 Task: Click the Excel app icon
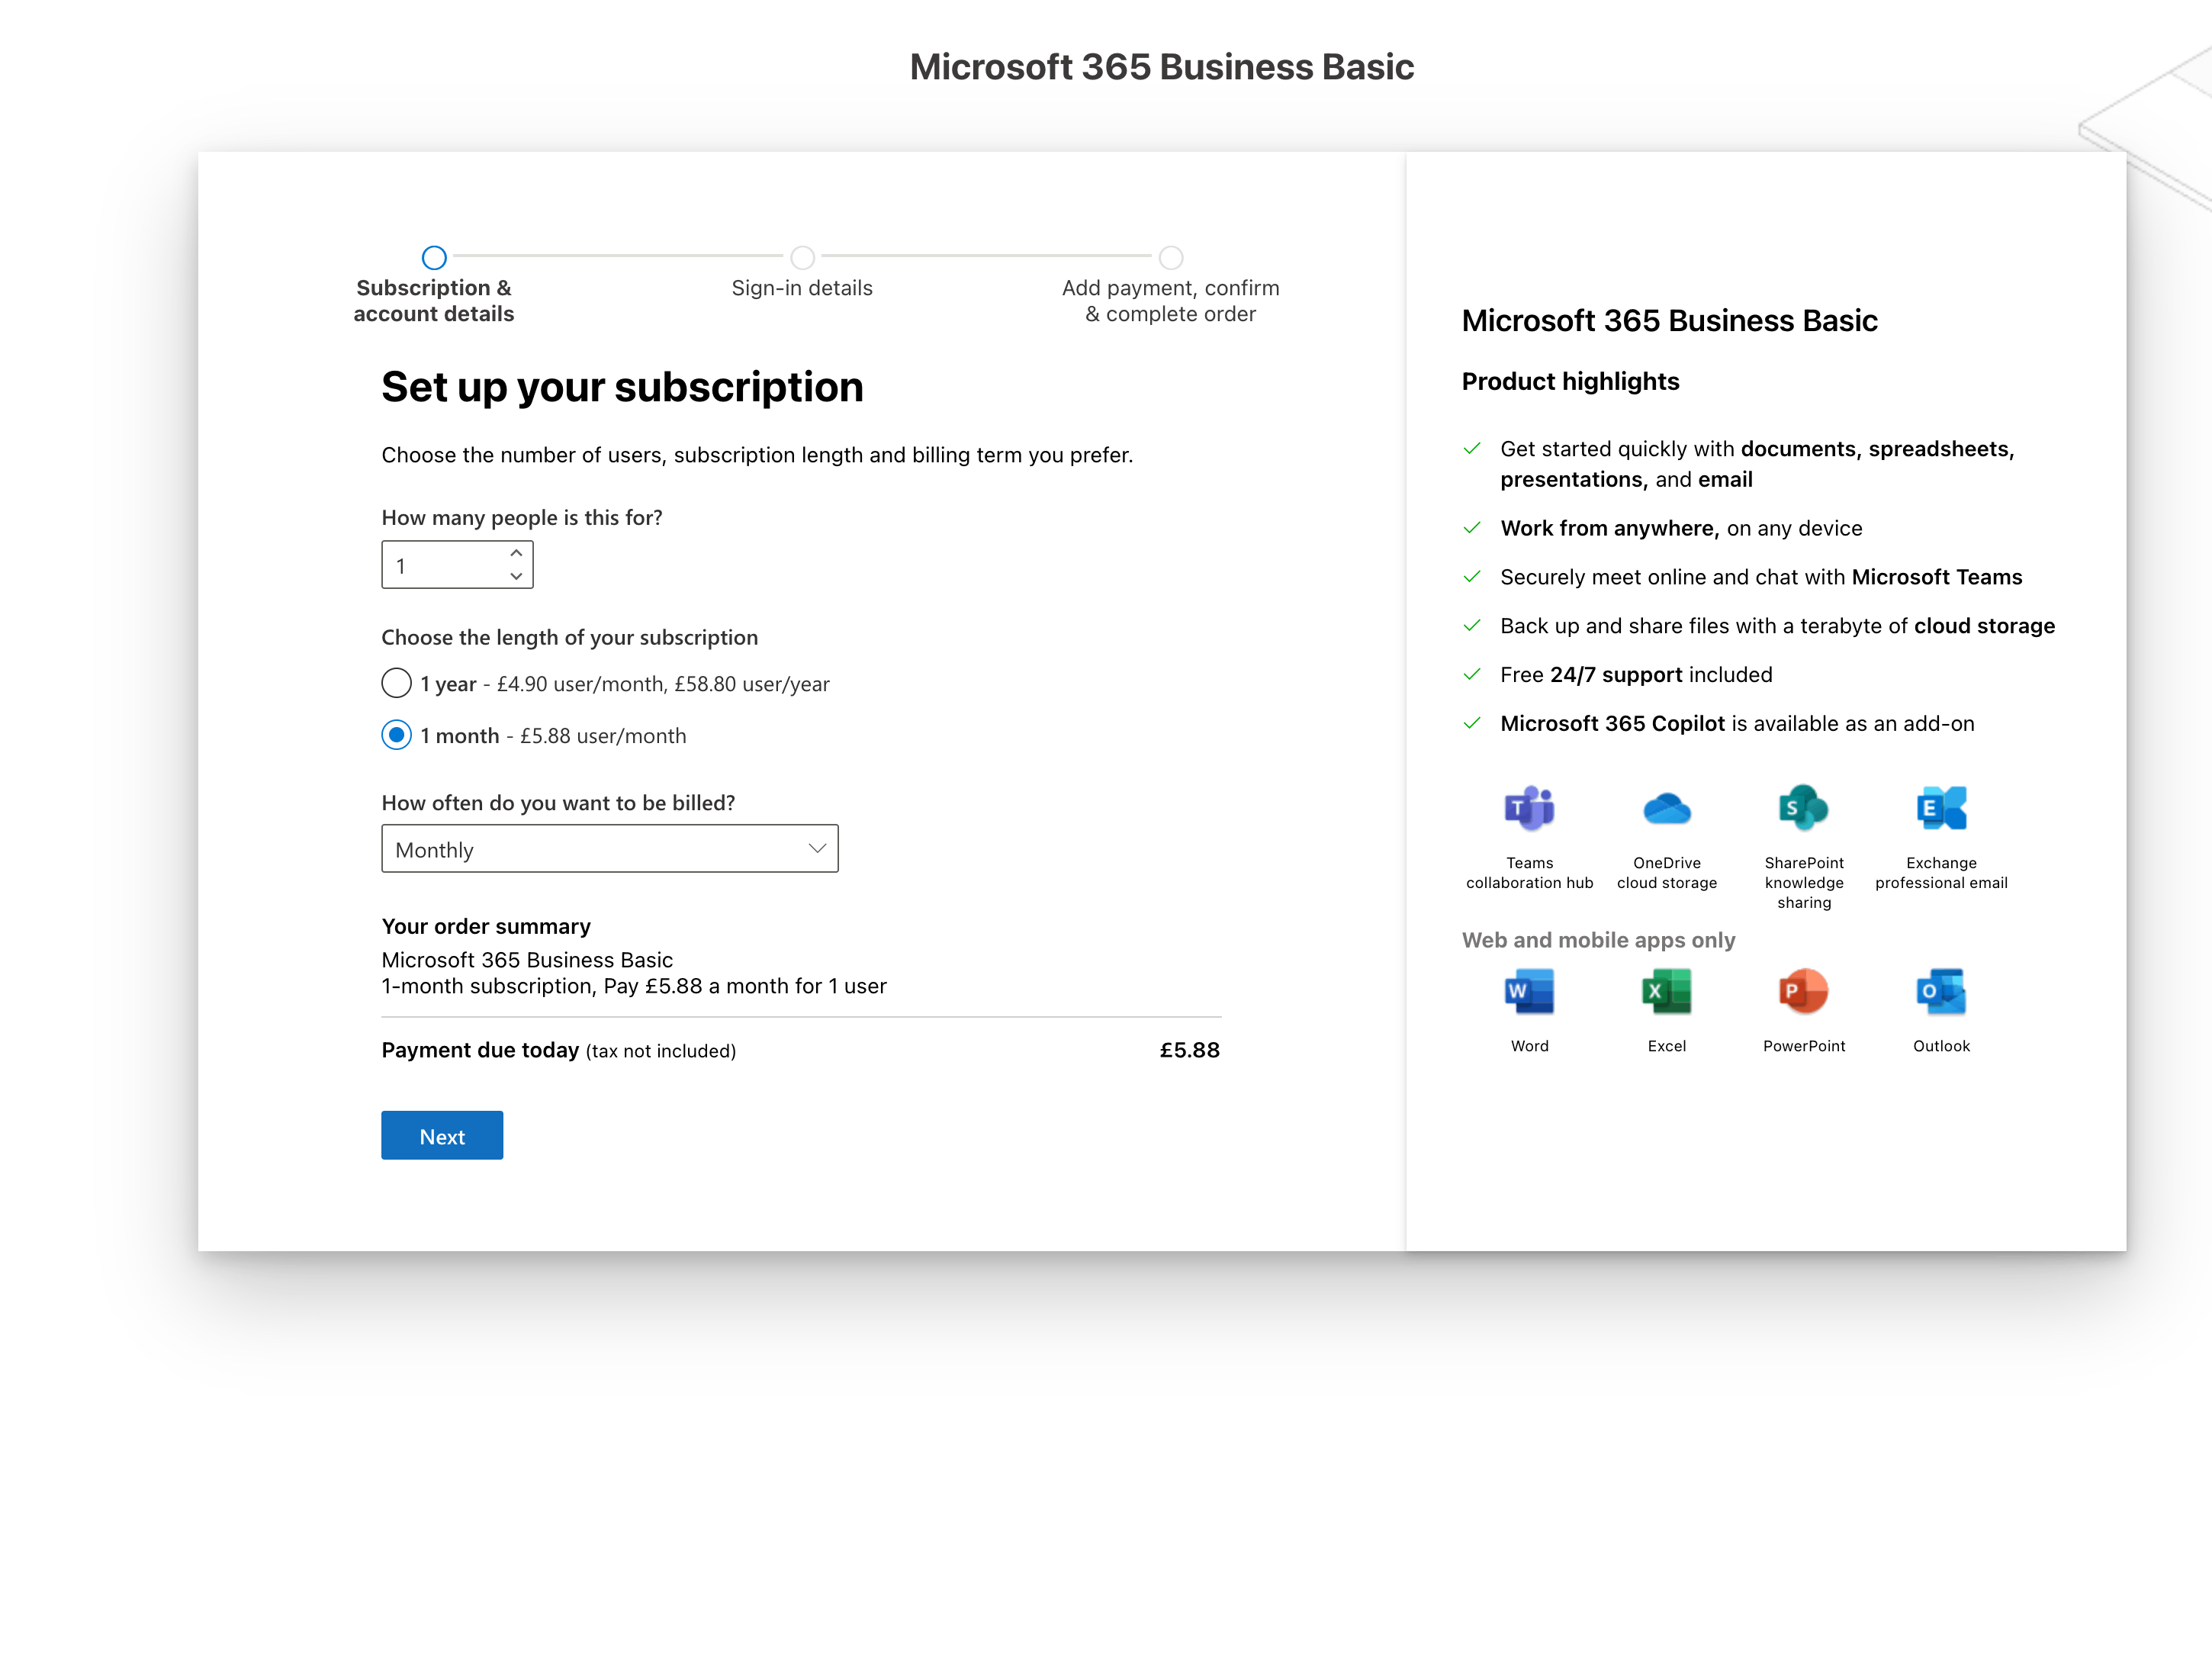coord(1666,991)
